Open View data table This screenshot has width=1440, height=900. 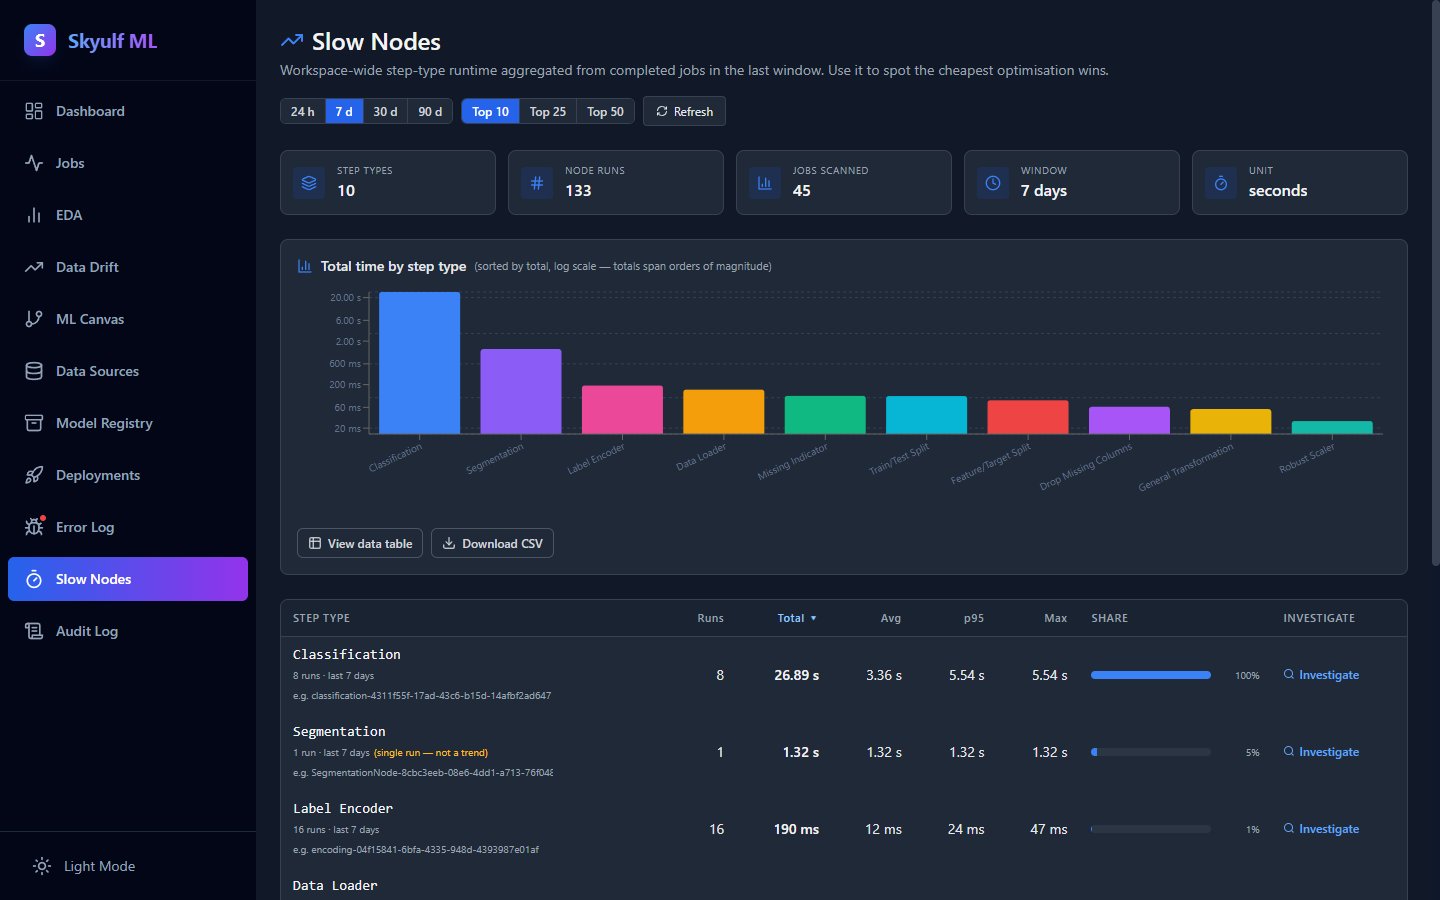tap(360, 543)
